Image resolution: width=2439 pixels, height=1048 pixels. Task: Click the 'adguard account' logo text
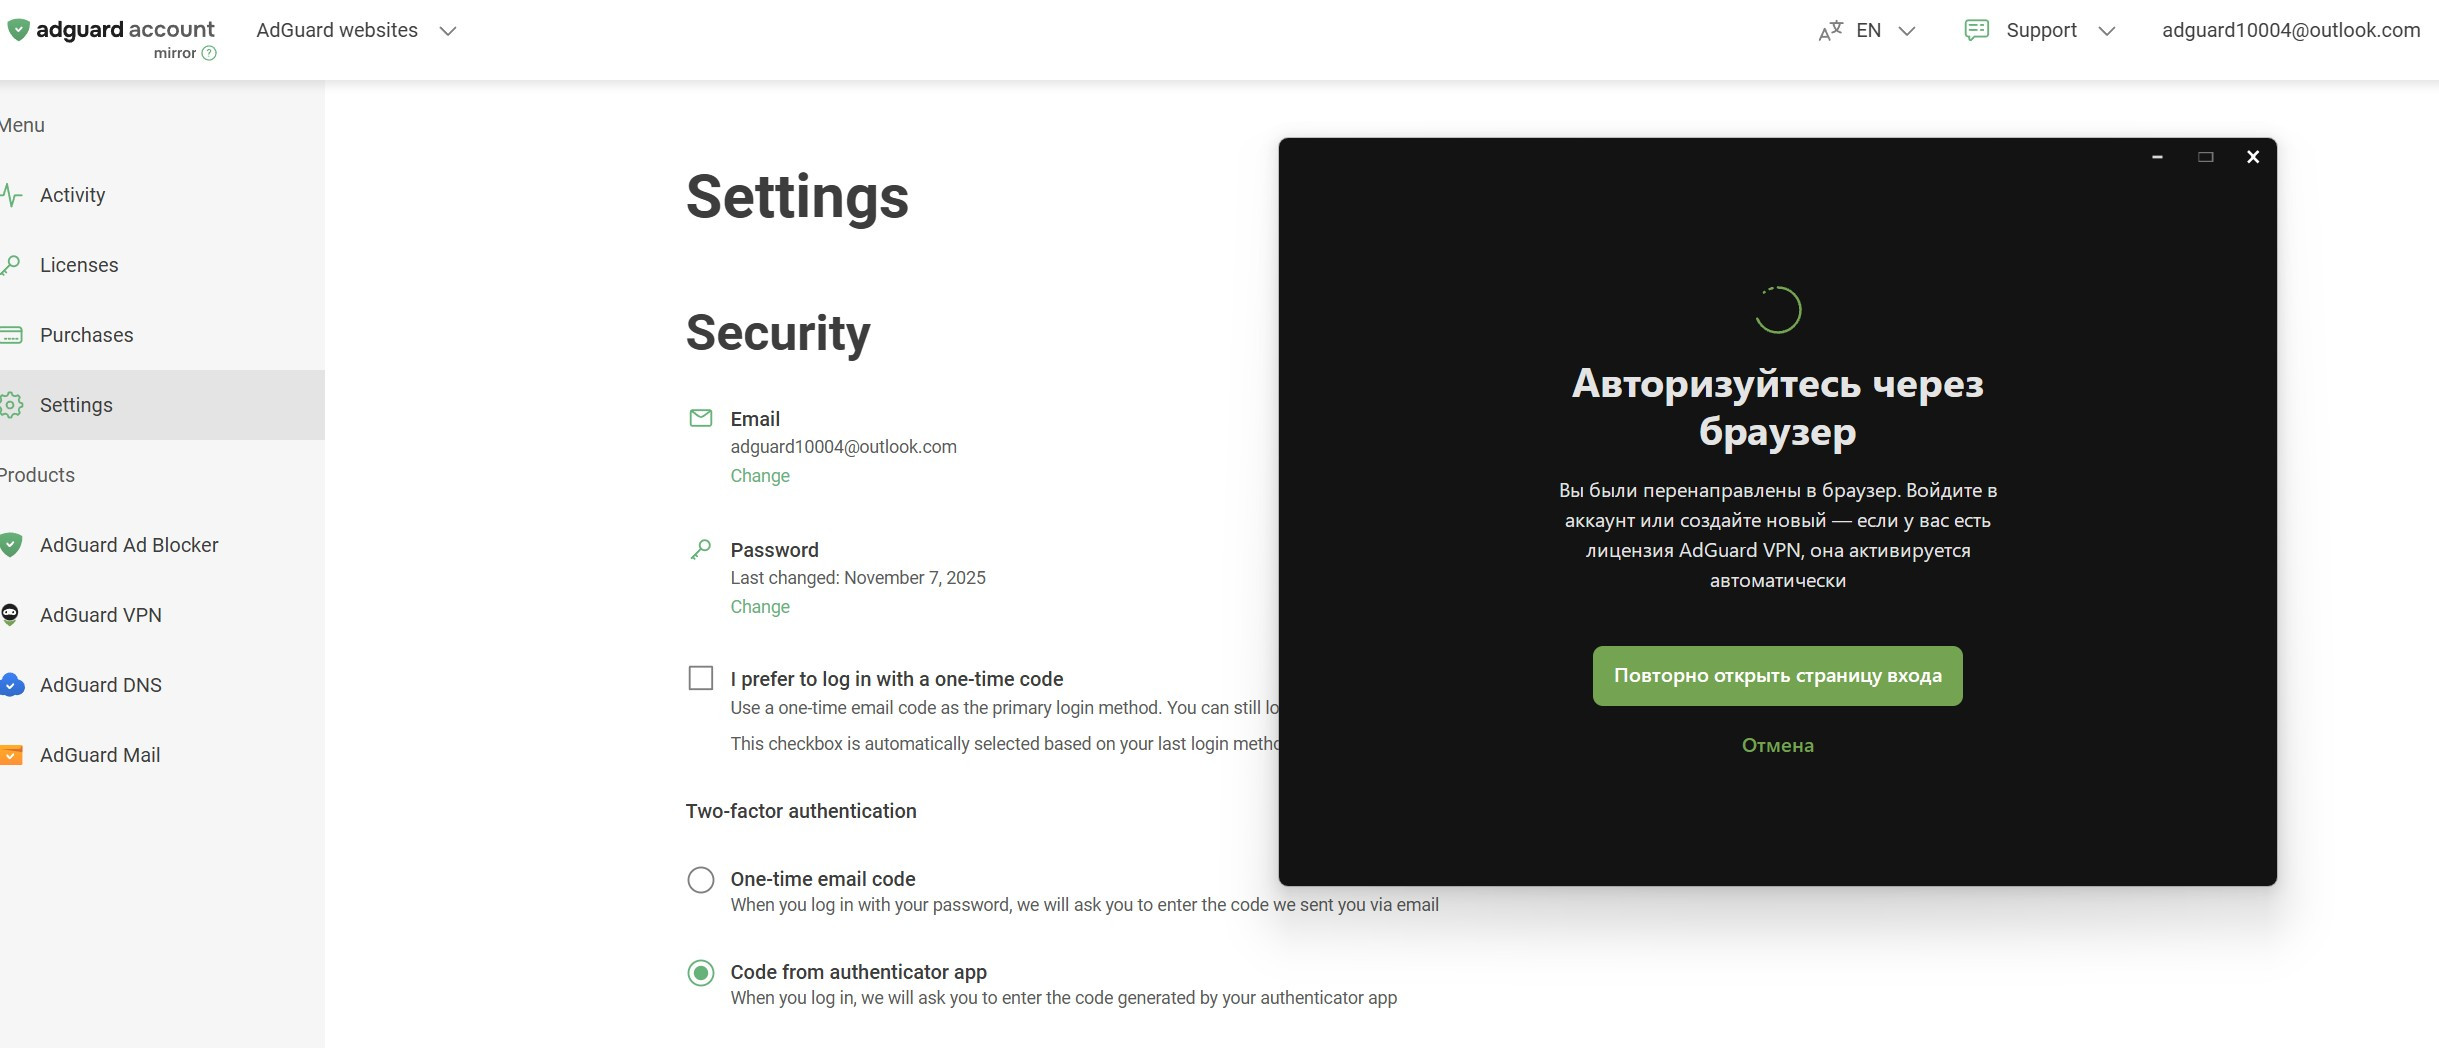click(x=126, y=29)
